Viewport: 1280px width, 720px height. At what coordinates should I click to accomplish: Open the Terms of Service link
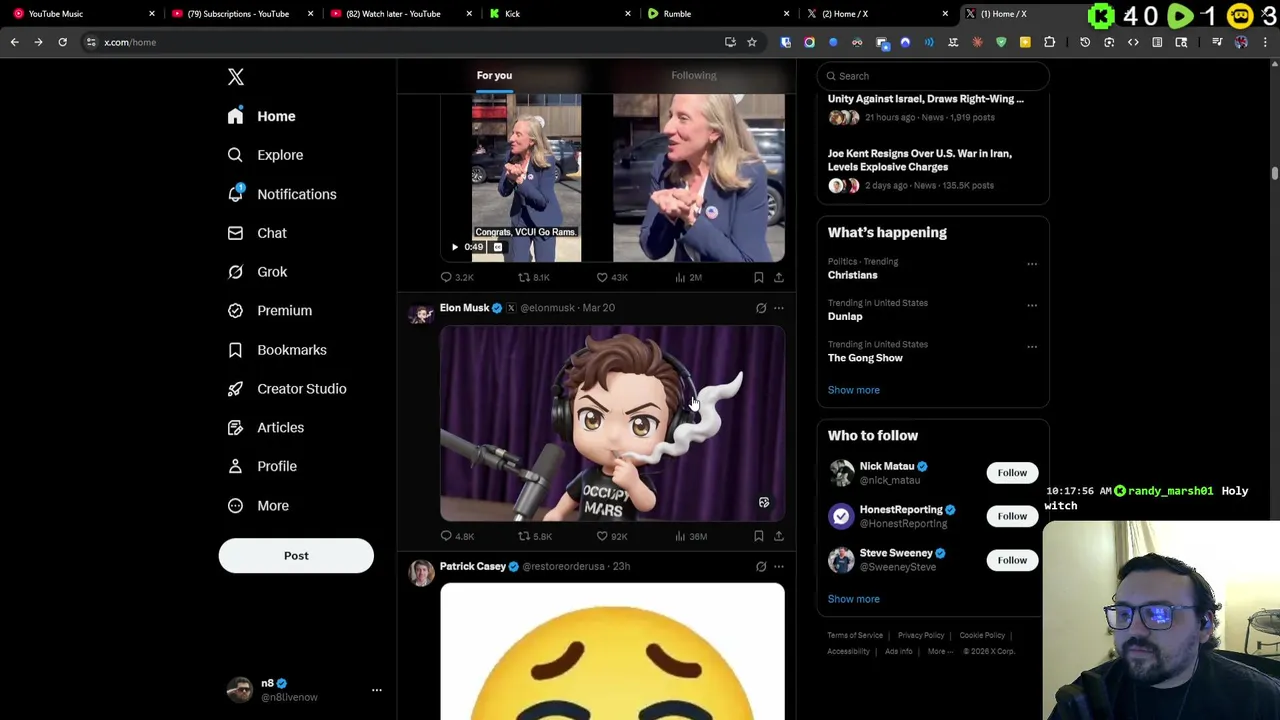click(855, 635)
